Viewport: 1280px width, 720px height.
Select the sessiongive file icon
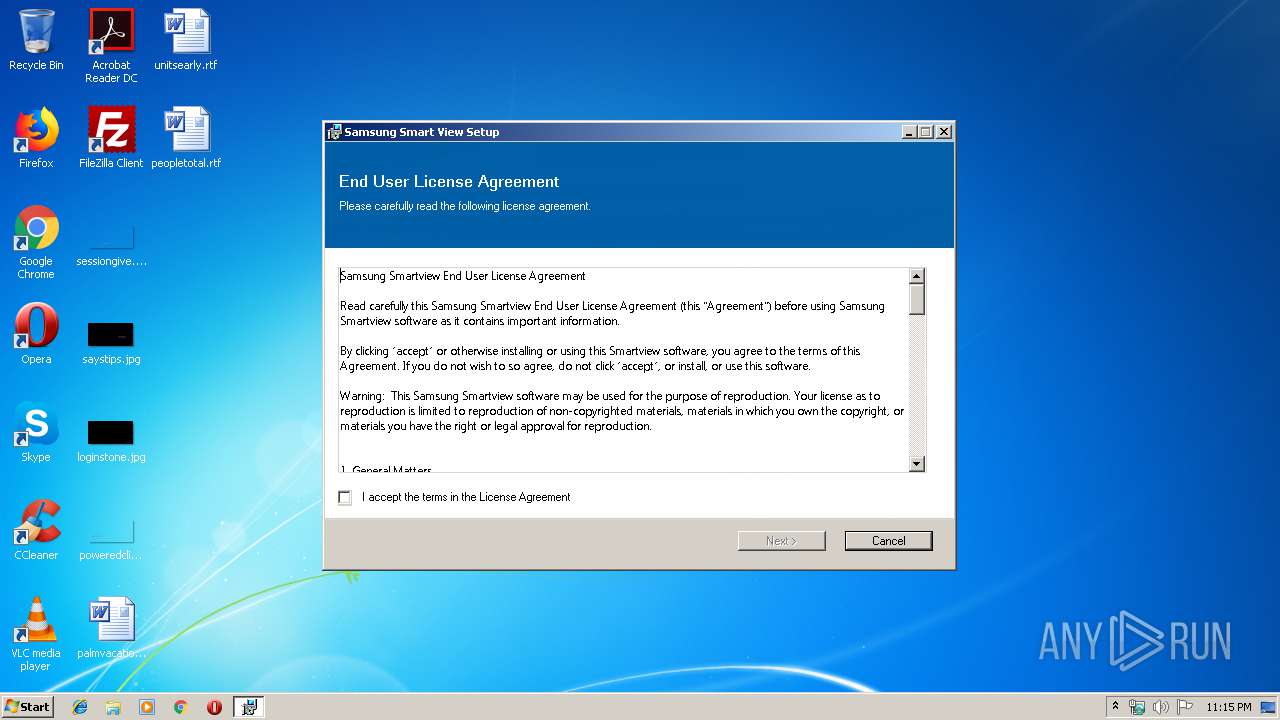(x=111, y=247)
